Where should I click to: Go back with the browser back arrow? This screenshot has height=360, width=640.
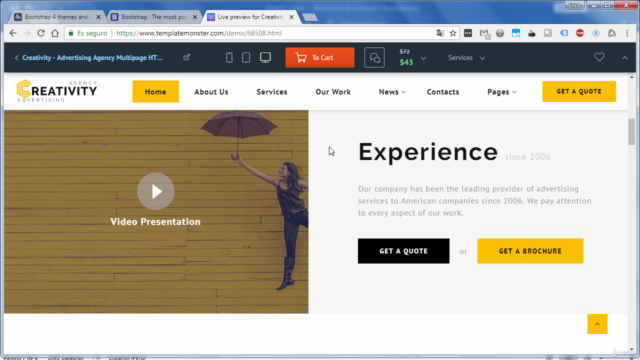[x=13, y=33]
